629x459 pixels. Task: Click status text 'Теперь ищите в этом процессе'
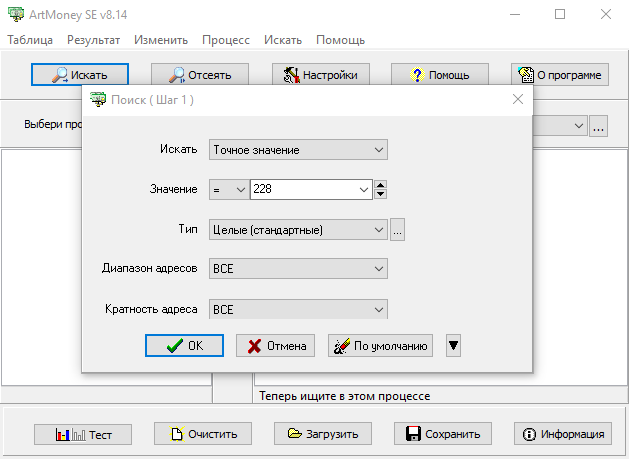345,396
